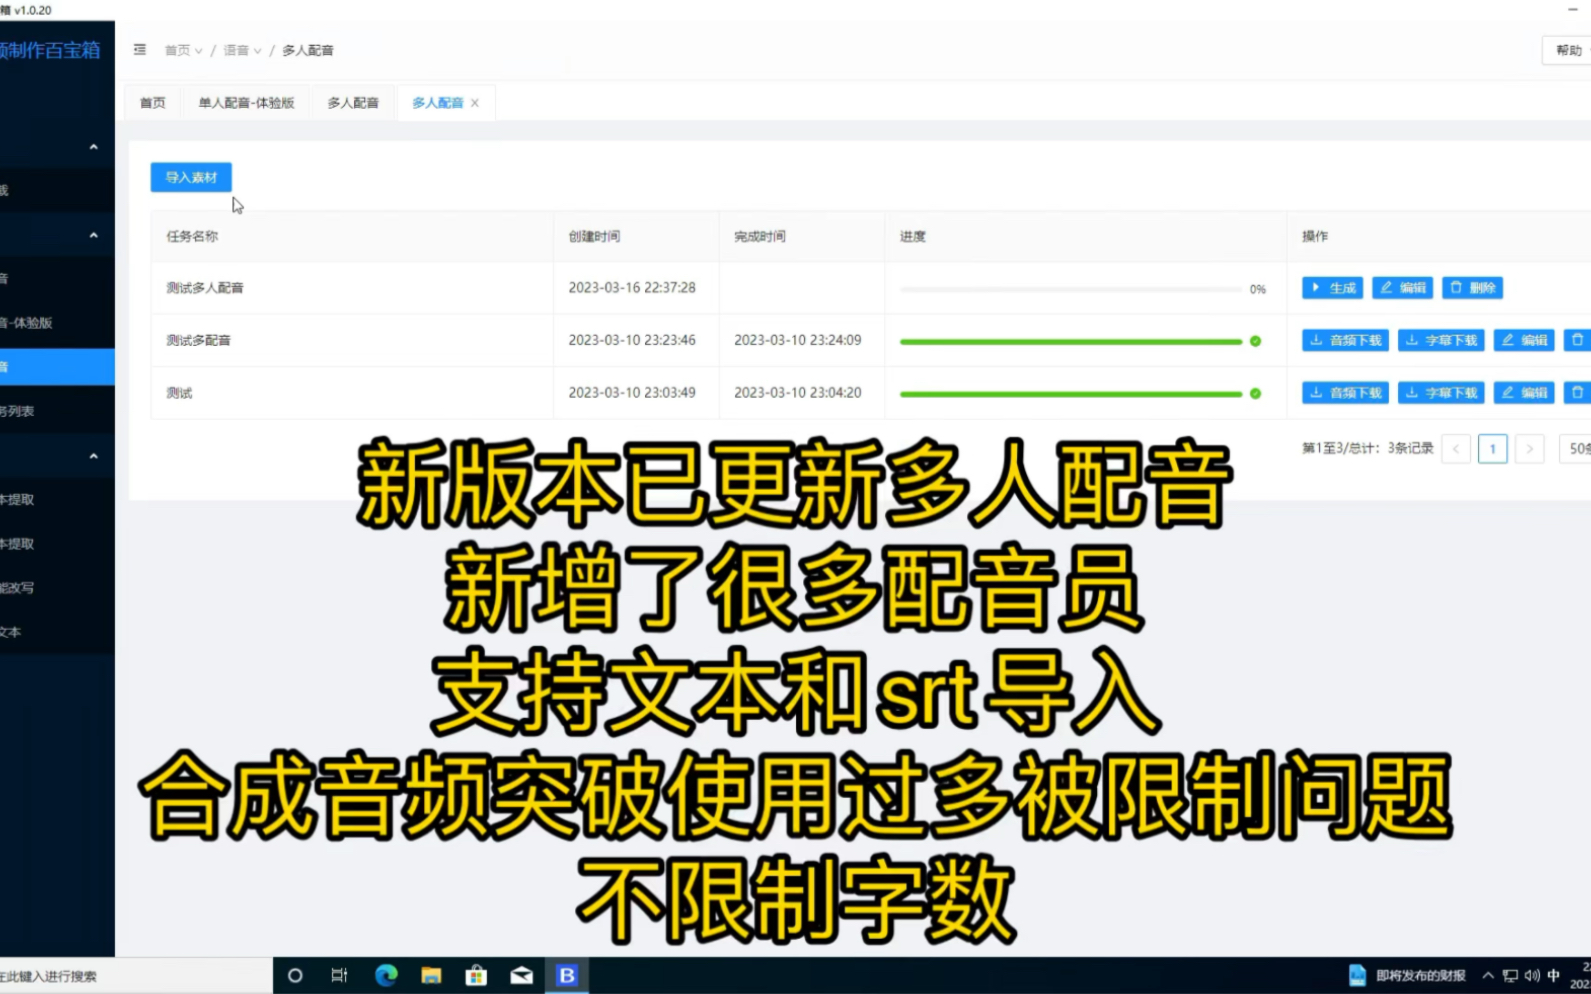Click 生成 for task 测试多人配音

coord(1332,288)
